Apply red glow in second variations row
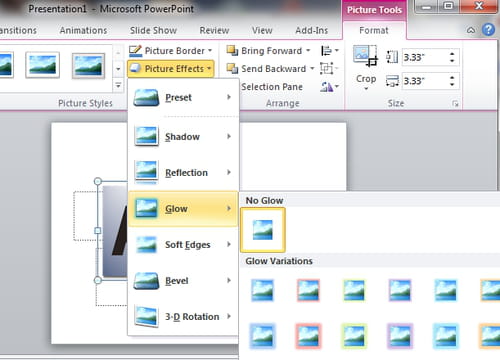 (x=308, y=336)
